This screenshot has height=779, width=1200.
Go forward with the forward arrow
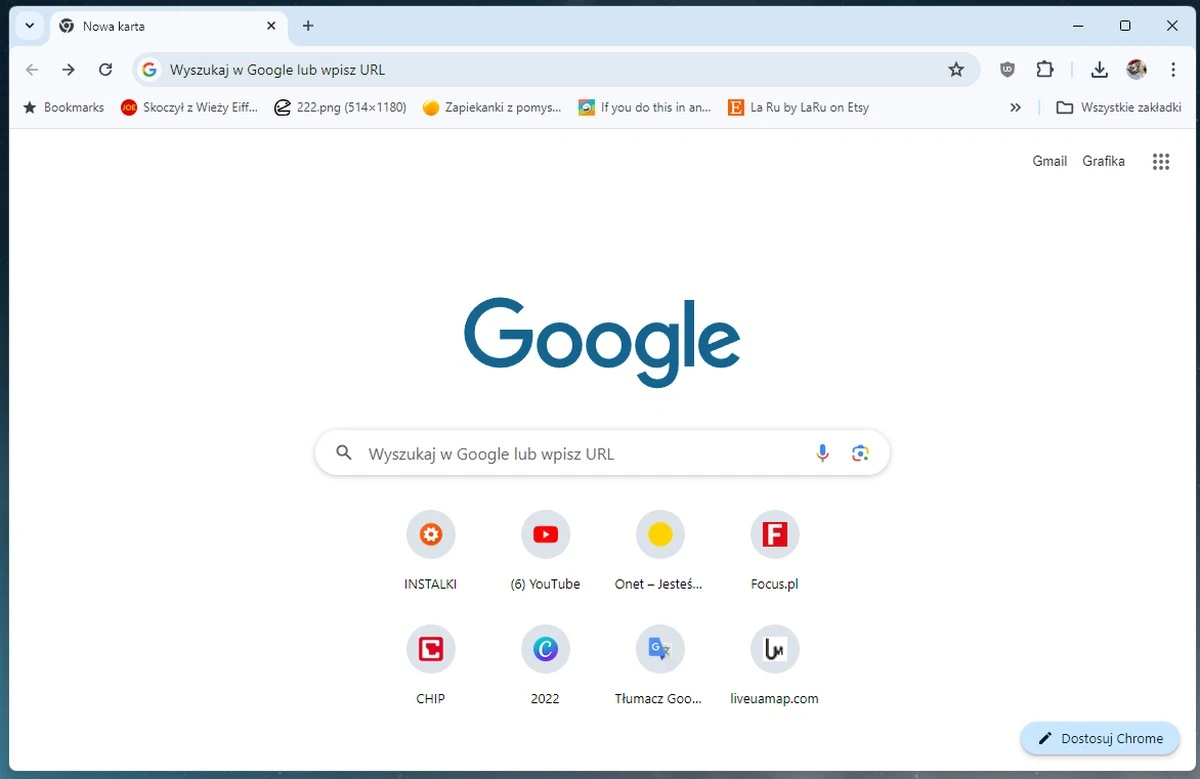tap(68, 69)
